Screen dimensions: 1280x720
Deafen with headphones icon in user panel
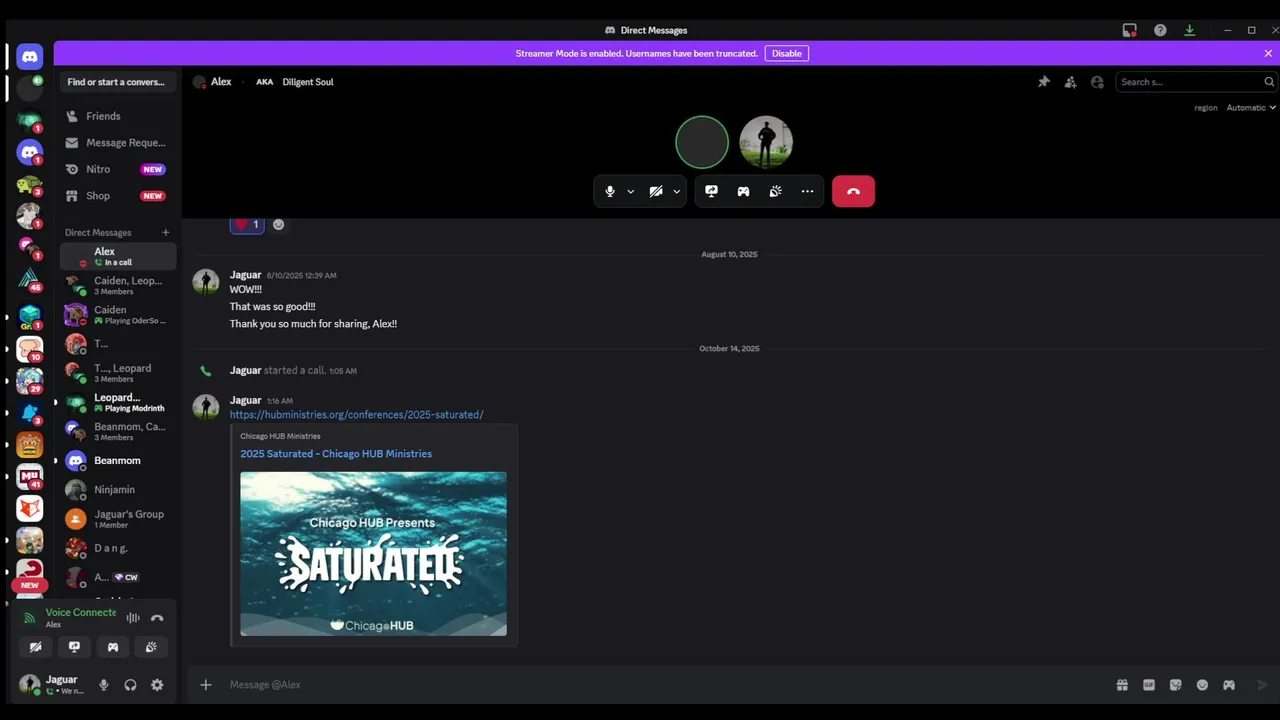tap(130, 685)
